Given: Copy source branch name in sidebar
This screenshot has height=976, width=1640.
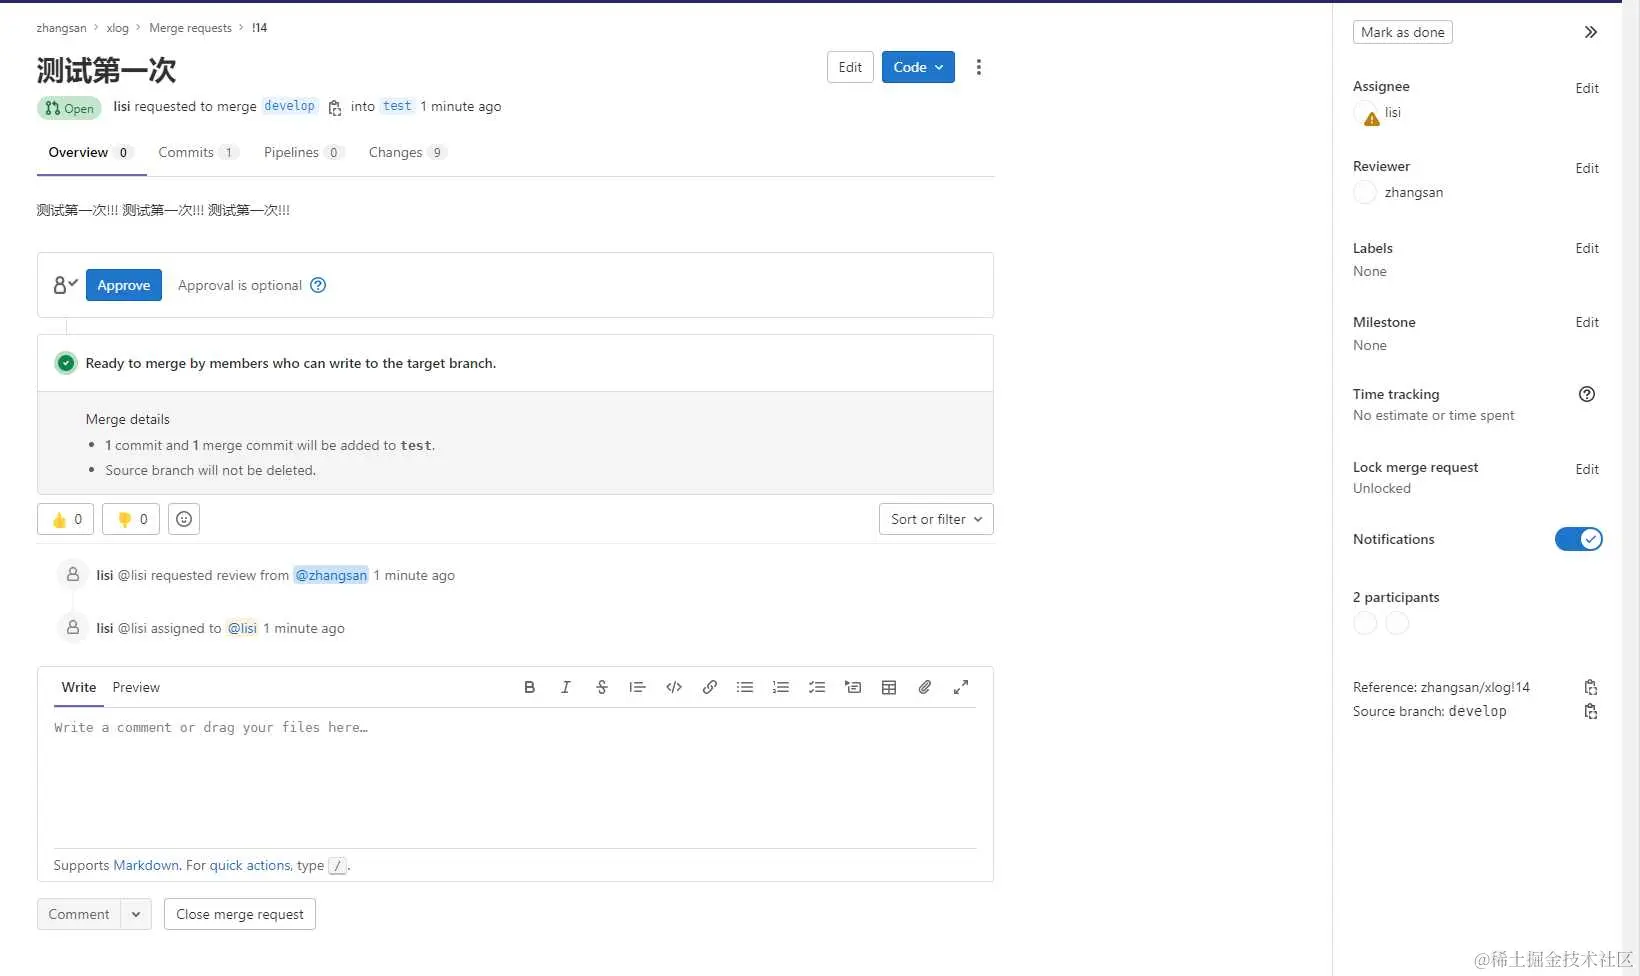Looking at the screenshot, I should (1591, 711).
